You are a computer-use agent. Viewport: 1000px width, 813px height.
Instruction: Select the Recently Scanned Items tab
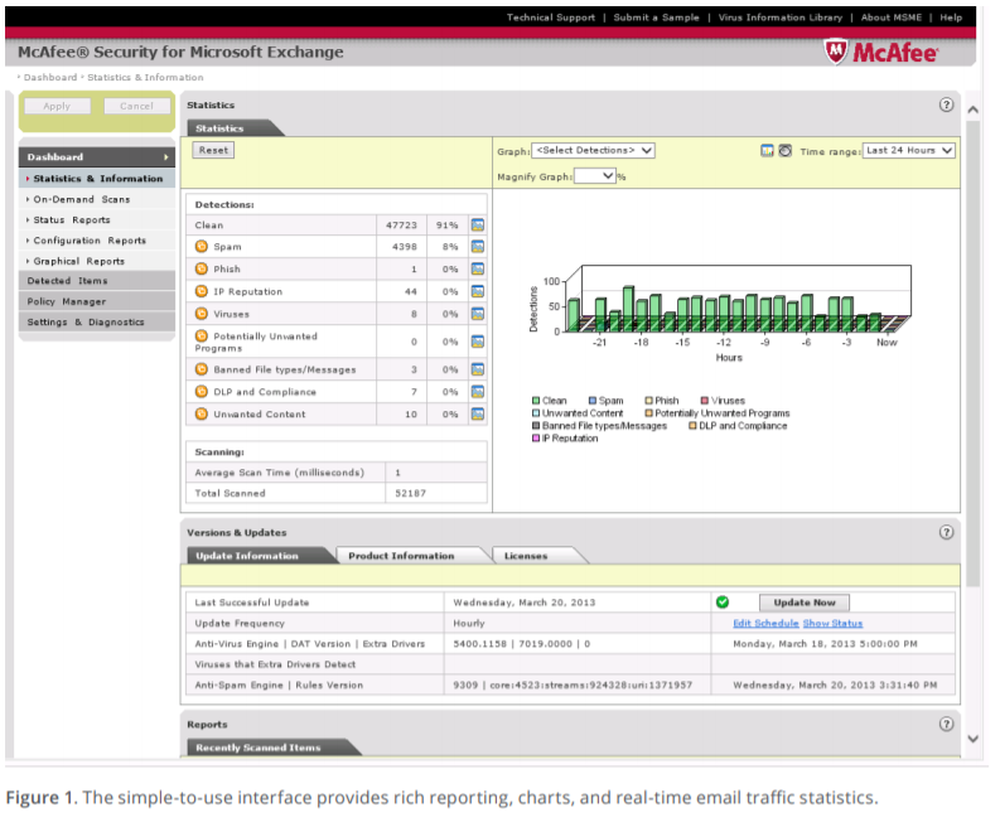tap(271, 747)
